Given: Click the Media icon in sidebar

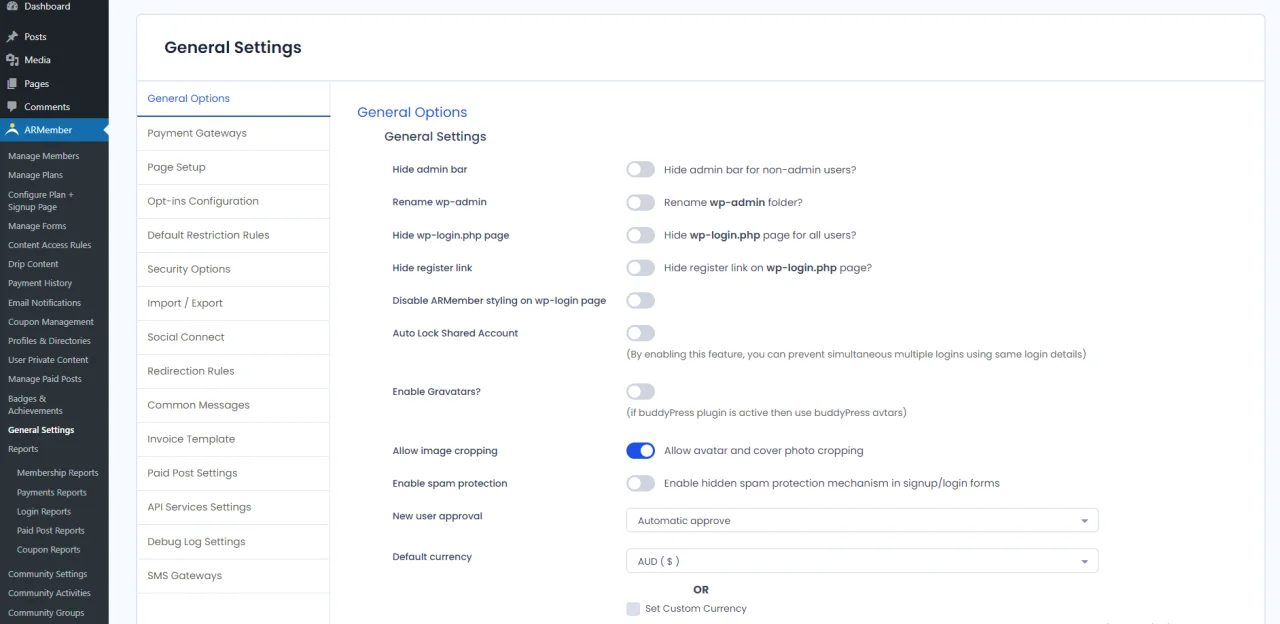Looking at the screenshot, I should pos(12,60).
